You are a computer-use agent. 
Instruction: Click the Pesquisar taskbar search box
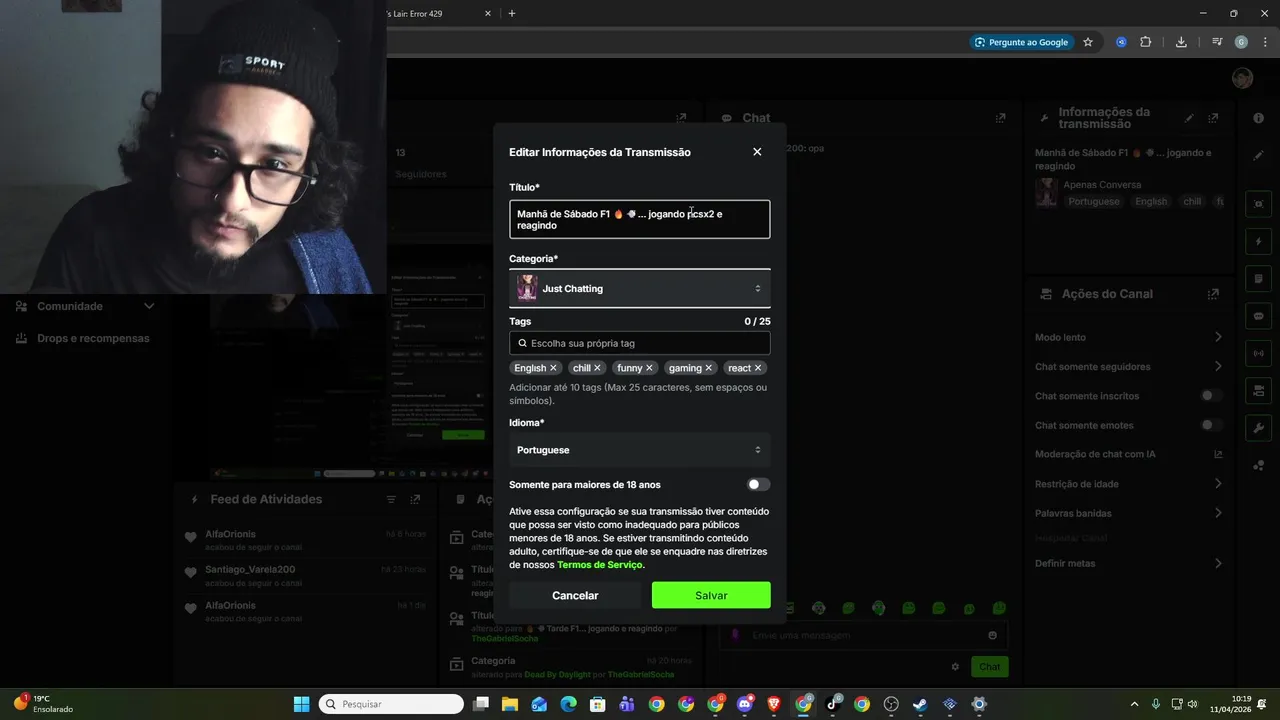pyautogui.click(x=391, y=704)
